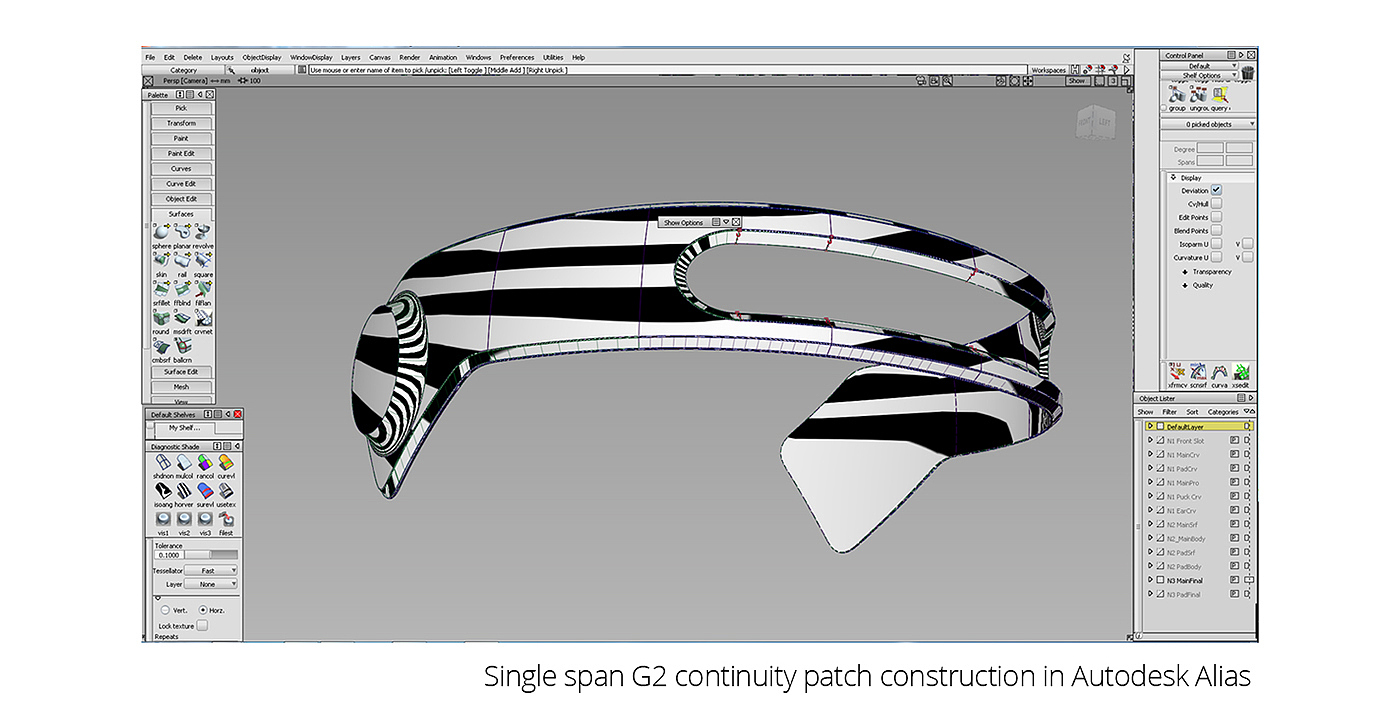This screenshot has width=1400, height=716.
Task: Activate the rail surface tool
Action: (x=182, y=261)
